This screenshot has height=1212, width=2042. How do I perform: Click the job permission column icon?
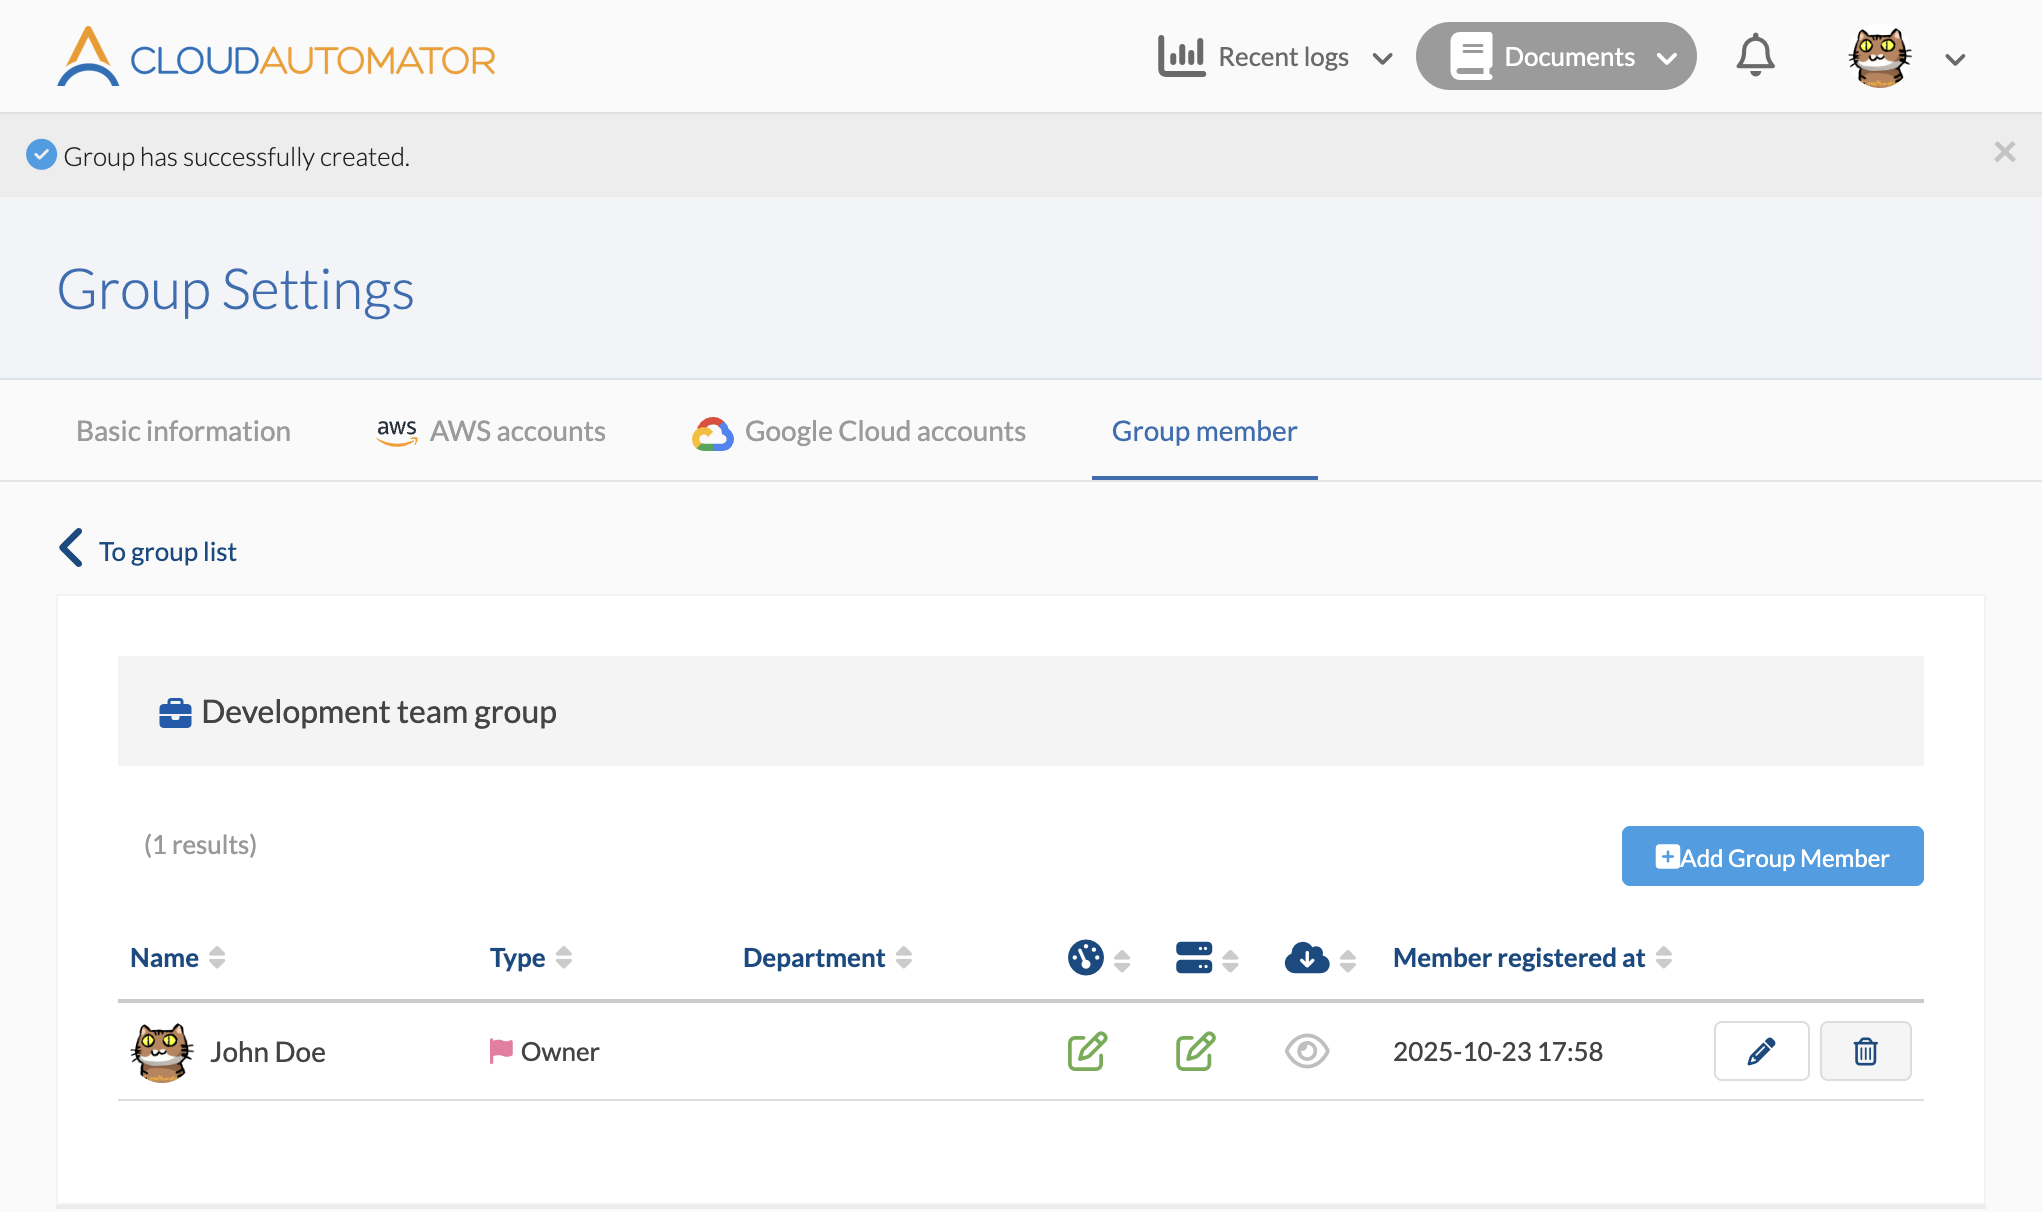click(1085, 958)
